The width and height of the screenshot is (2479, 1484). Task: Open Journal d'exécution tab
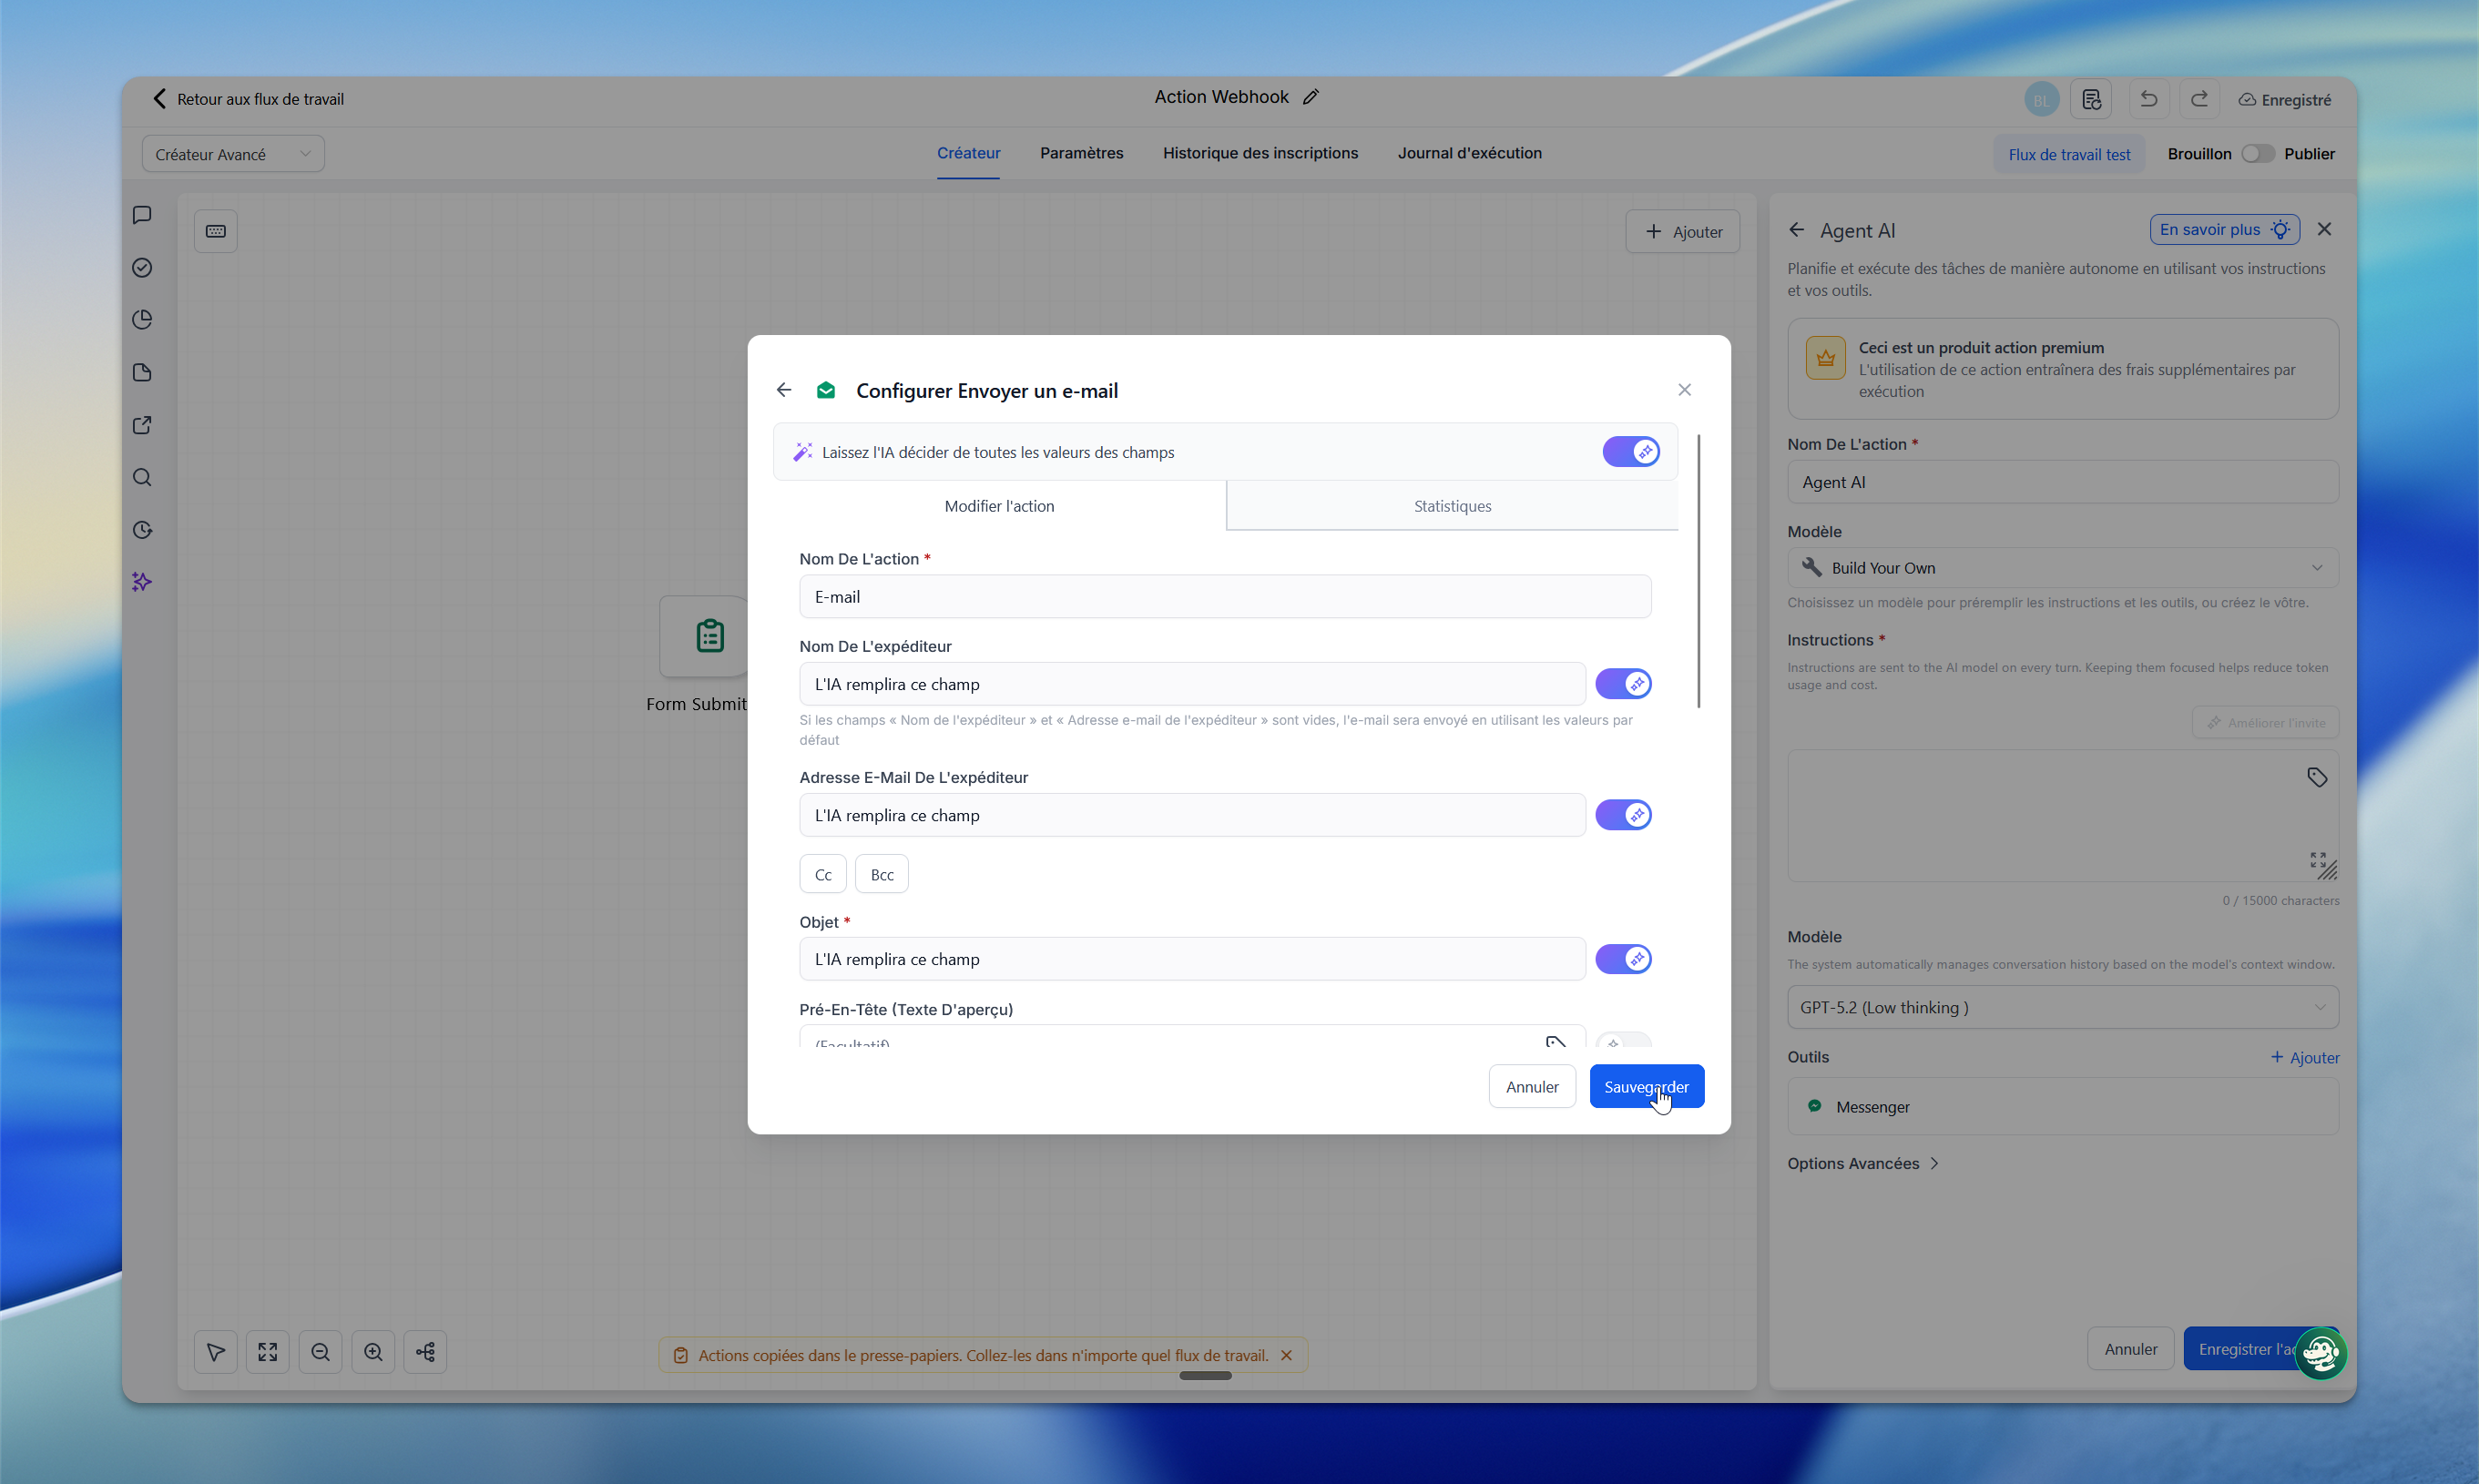[1469, 153]
